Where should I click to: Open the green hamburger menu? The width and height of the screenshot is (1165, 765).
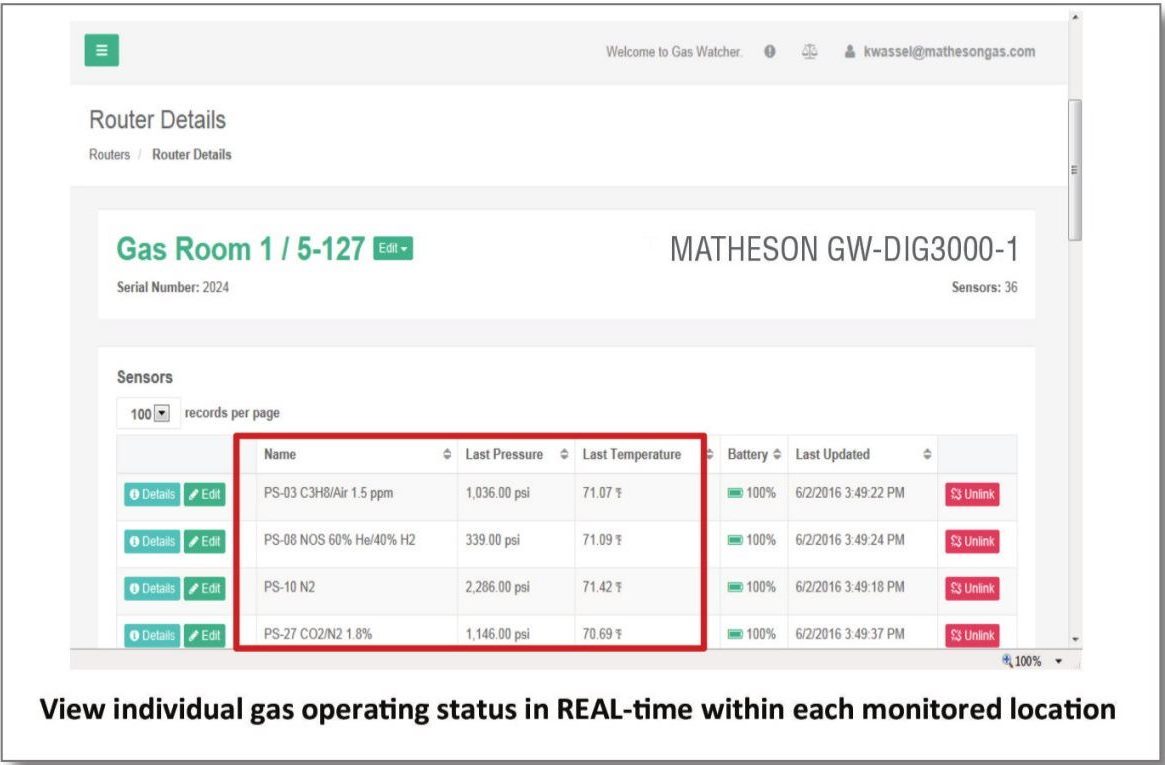click(101, 51)
